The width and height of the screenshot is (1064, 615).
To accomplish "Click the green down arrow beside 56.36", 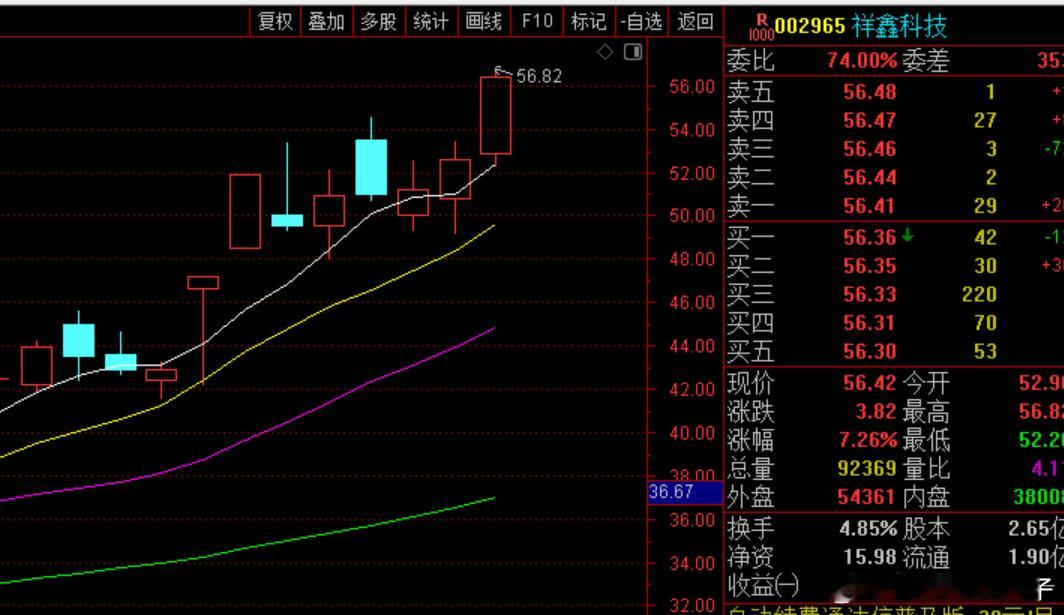I will (907, 236).
